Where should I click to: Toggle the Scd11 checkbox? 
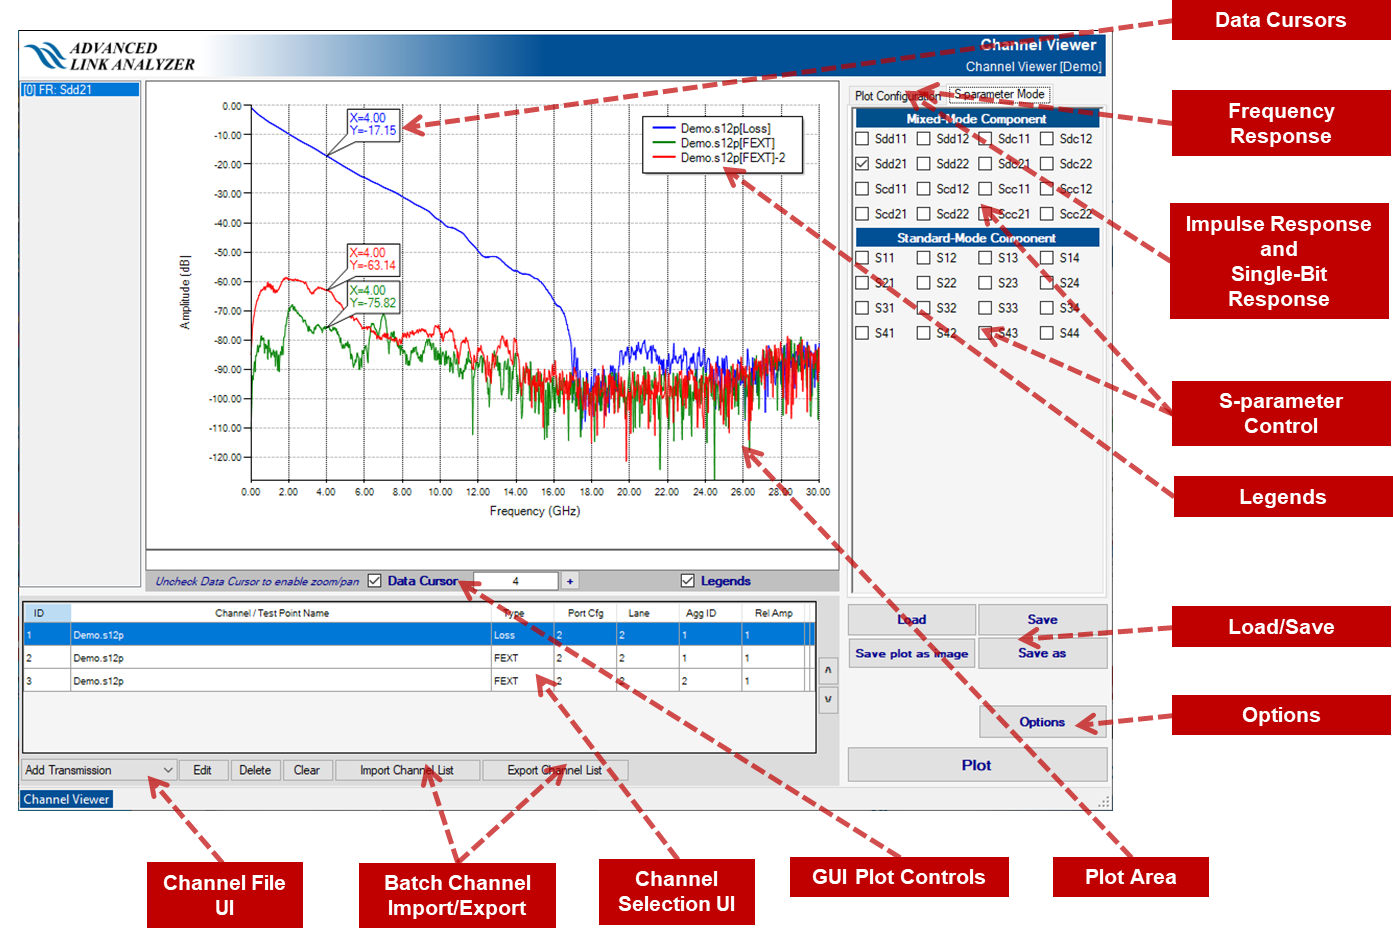click(x=862, y=189)
